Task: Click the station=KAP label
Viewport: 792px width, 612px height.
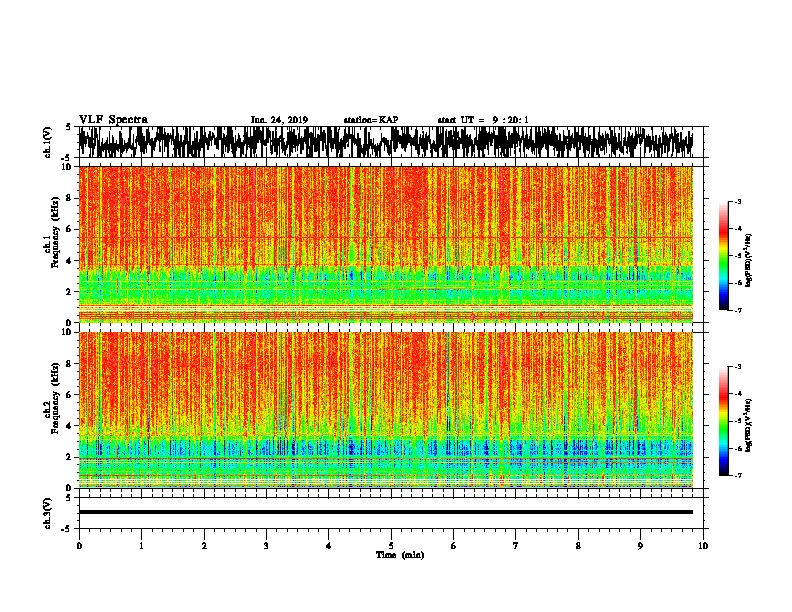Action: click(371, 120)
